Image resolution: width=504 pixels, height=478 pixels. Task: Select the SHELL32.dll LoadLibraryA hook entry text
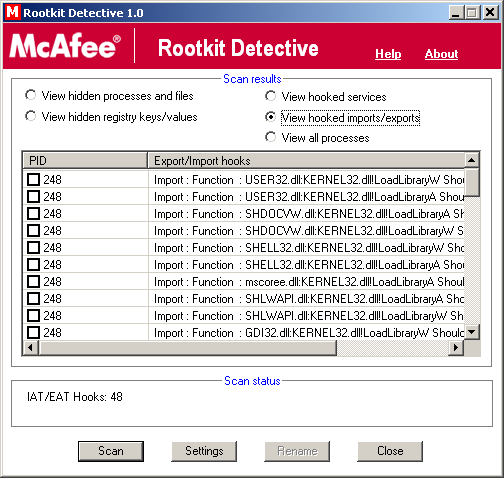(309, 265)
